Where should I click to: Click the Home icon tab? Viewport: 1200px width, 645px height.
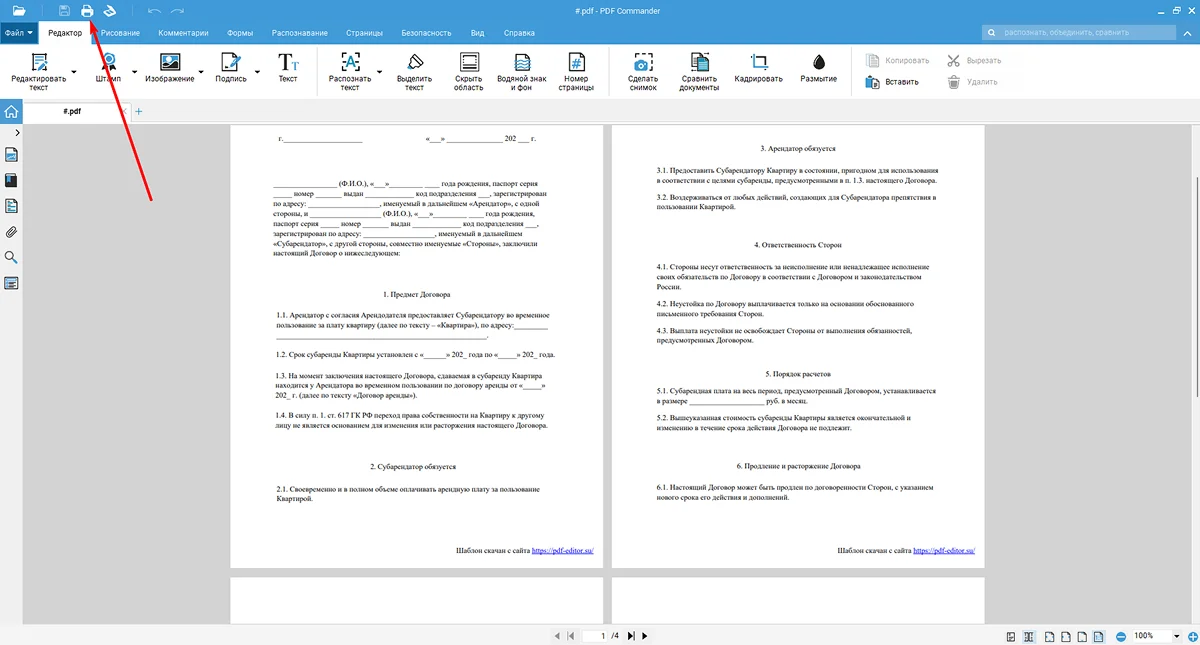[11, 111]
